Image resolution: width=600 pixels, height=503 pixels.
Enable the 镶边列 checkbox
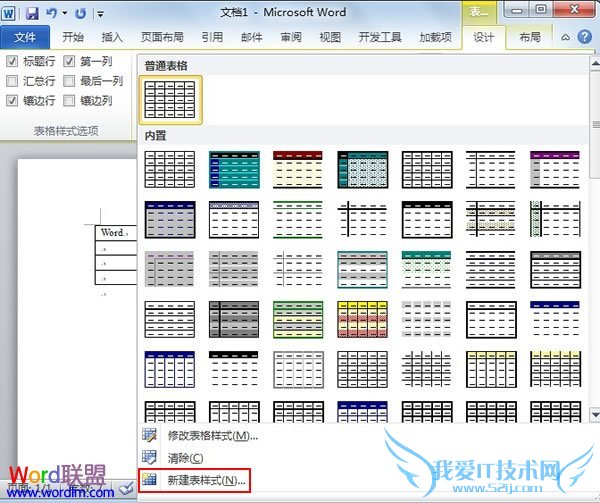click(x=69, y=101)
